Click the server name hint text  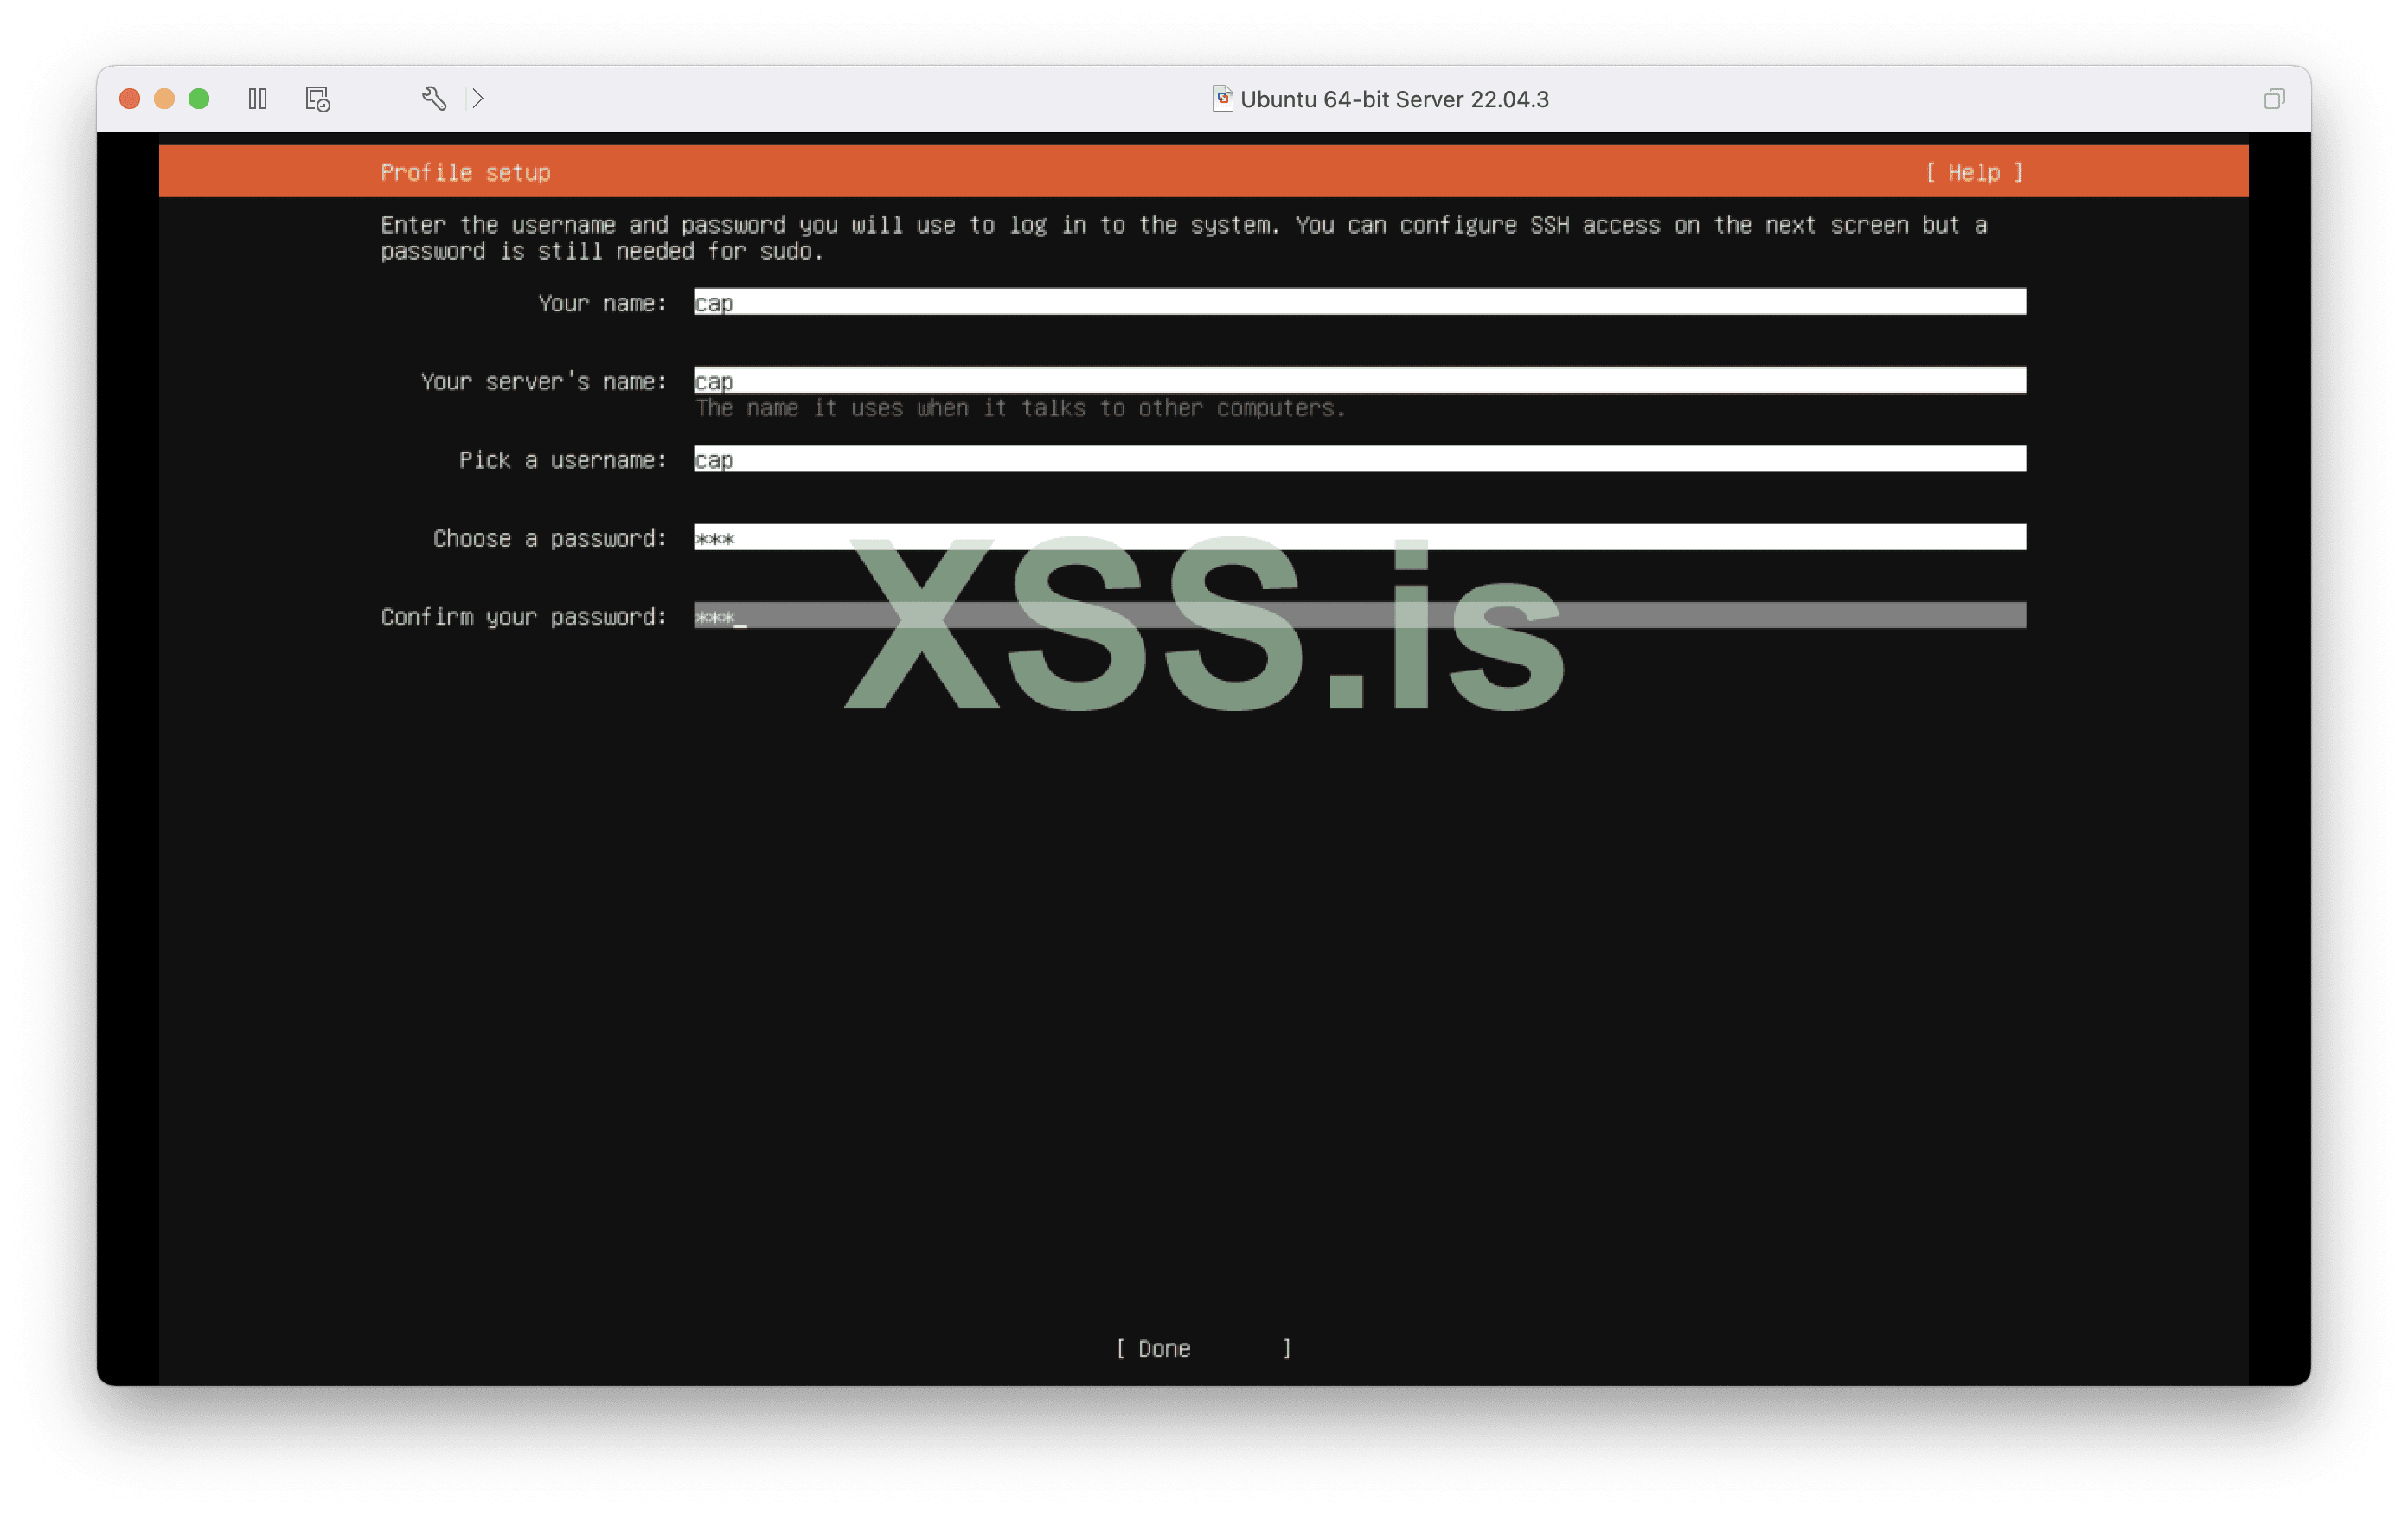pos(1020,408)
